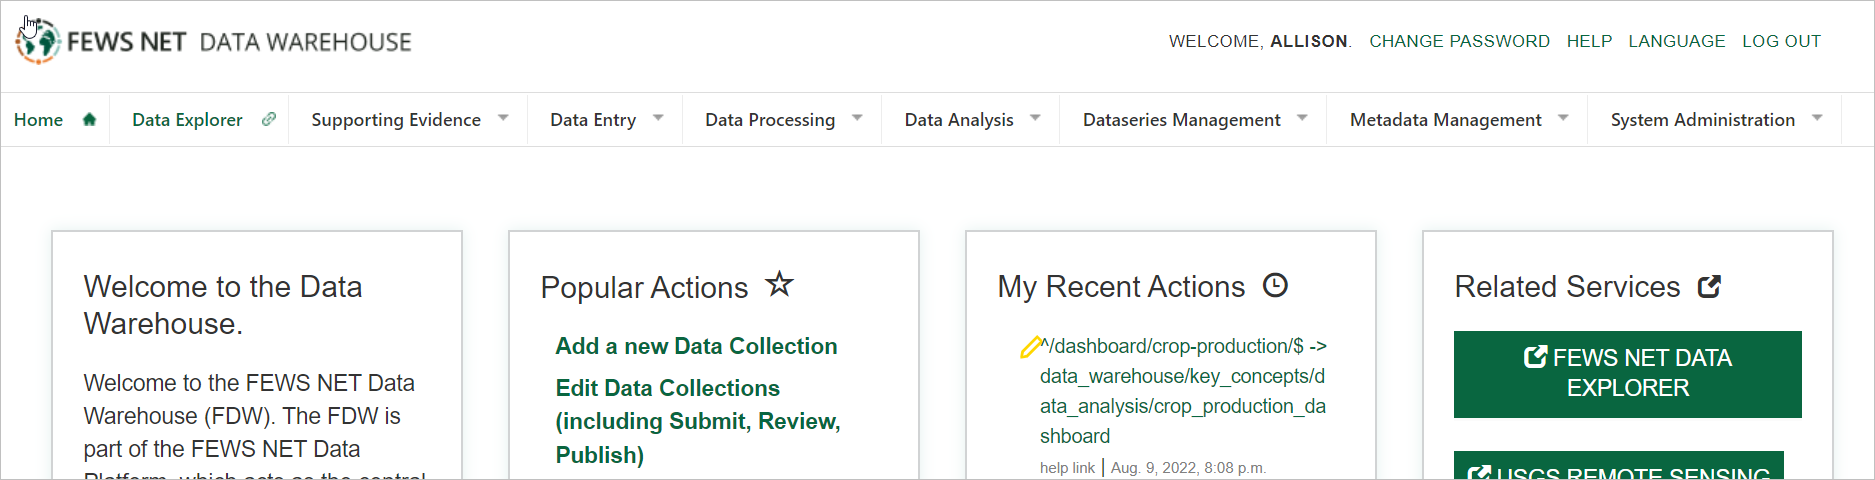Click Add a new Data Collection
Image resolution: width=1875 pixels, height=480 pixels.
[x=696, y=346]
